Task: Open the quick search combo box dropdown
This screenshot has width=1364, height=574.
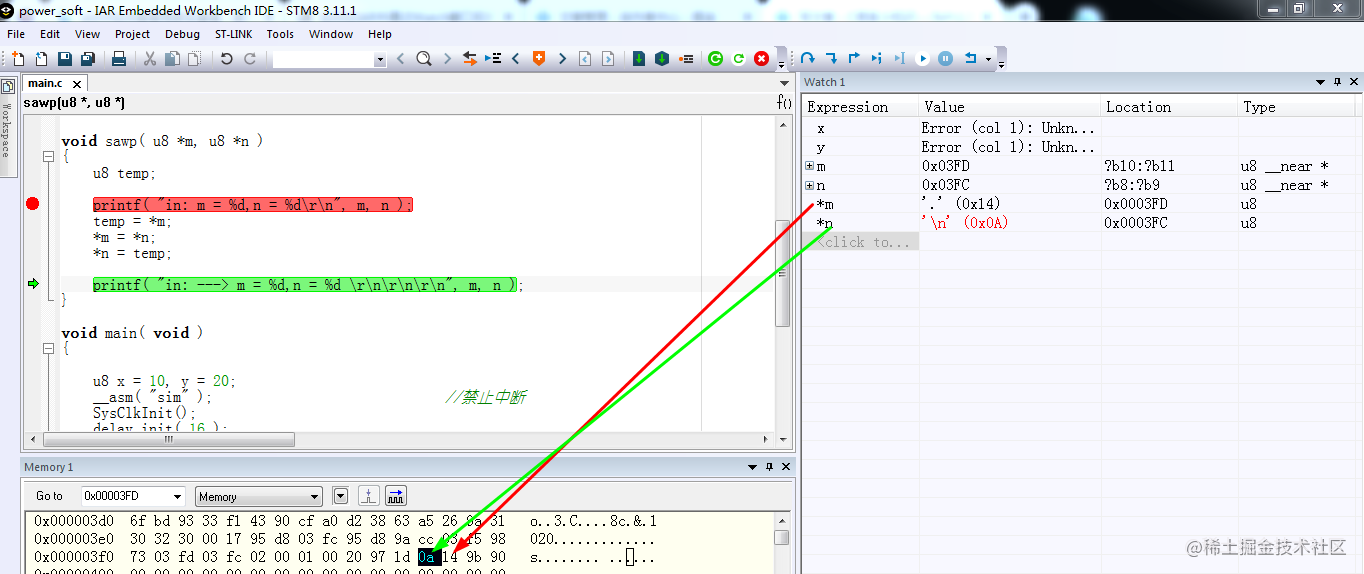Action: 380,59
